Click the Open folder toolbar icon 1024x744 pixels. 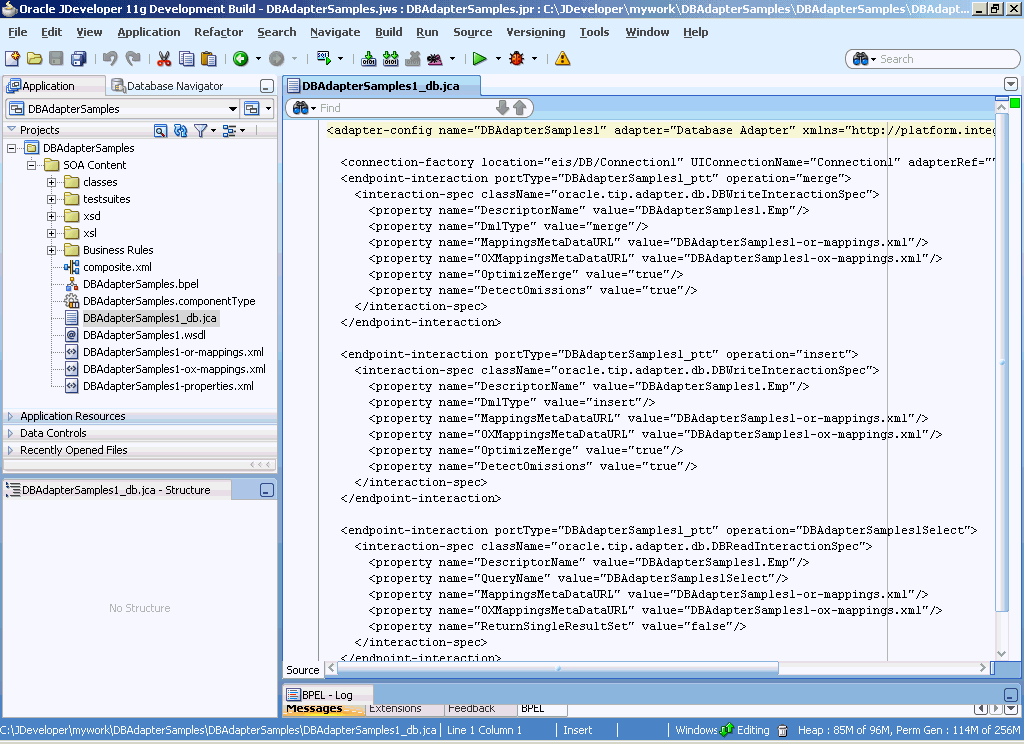tap(34, 59)
